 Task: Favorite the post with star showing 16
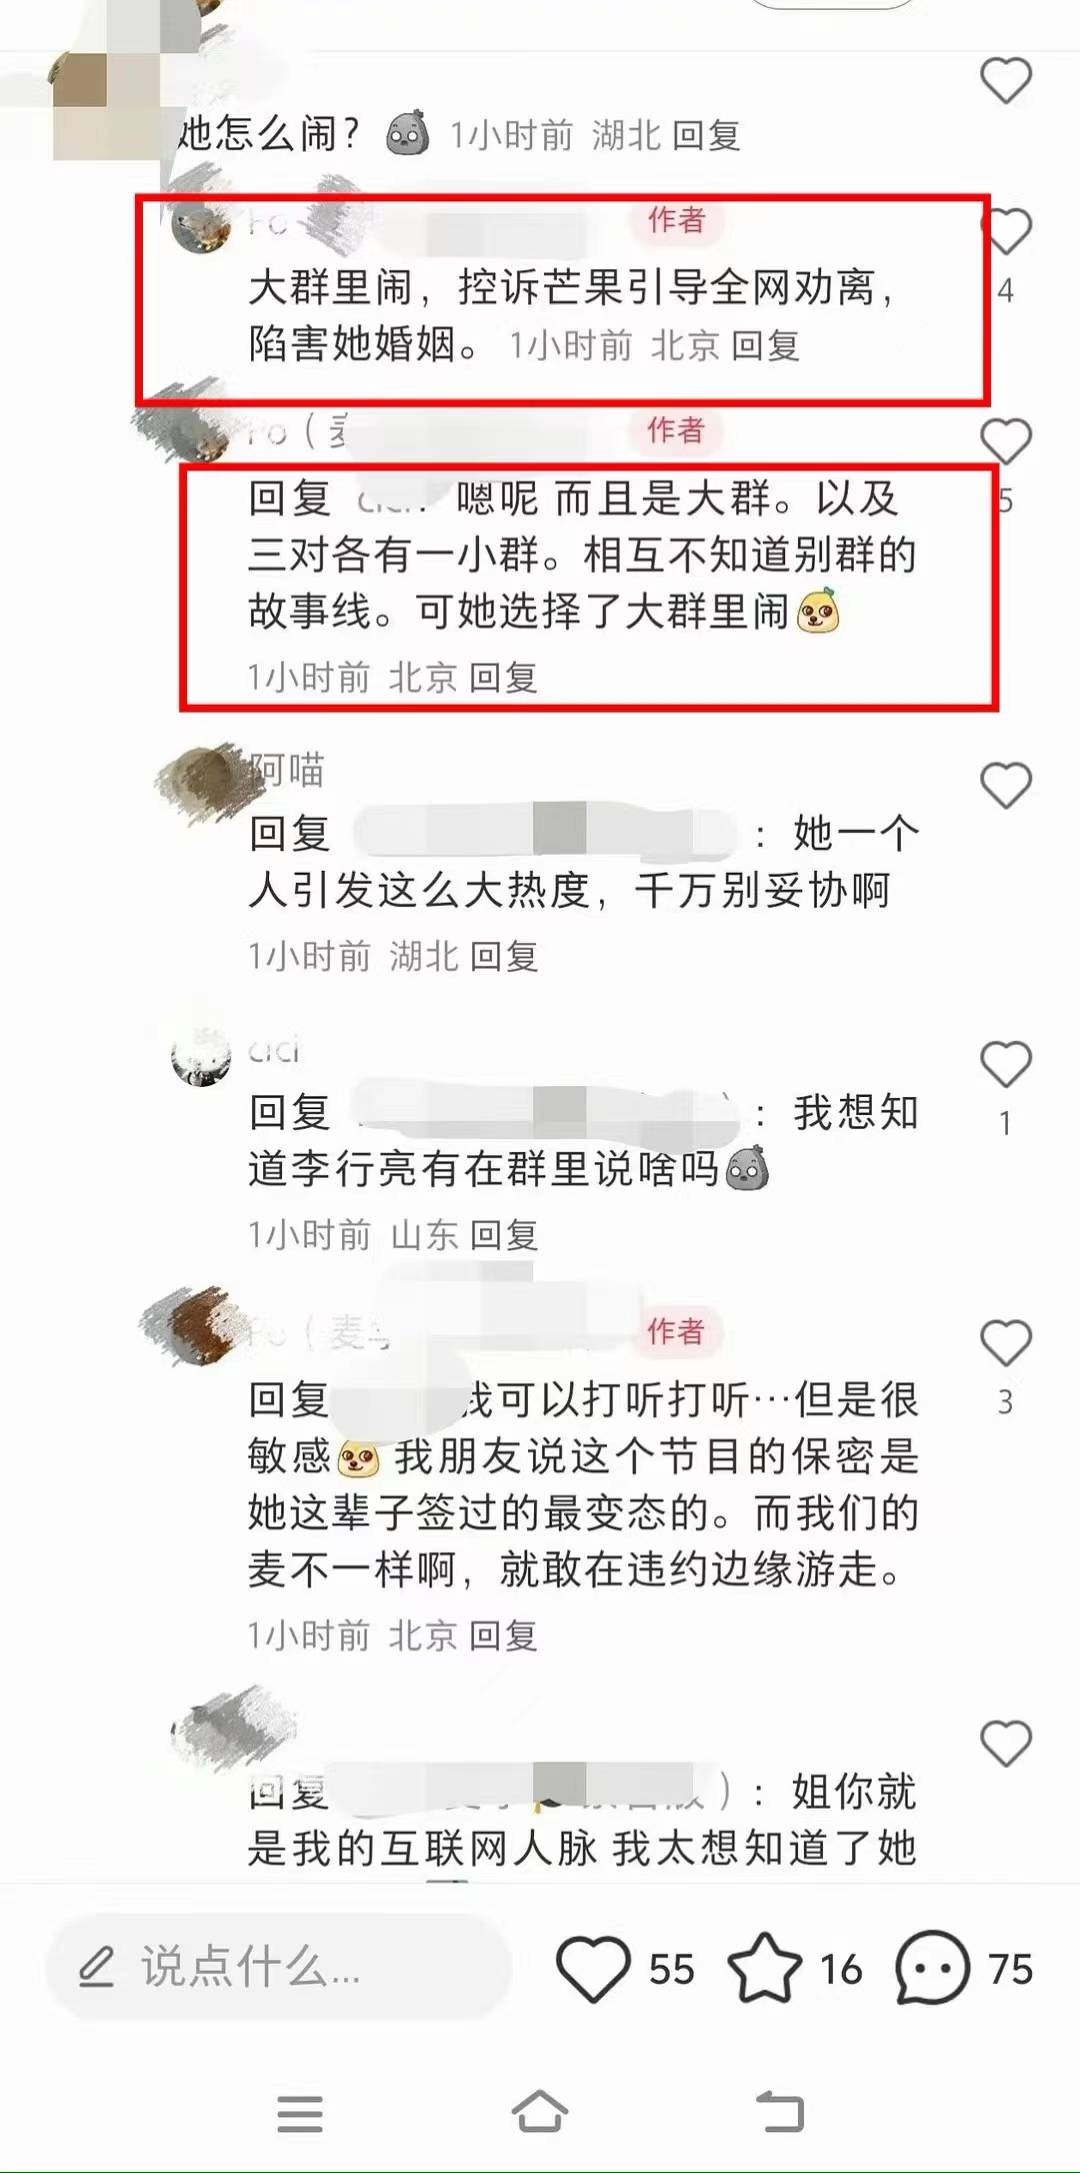765,1968
